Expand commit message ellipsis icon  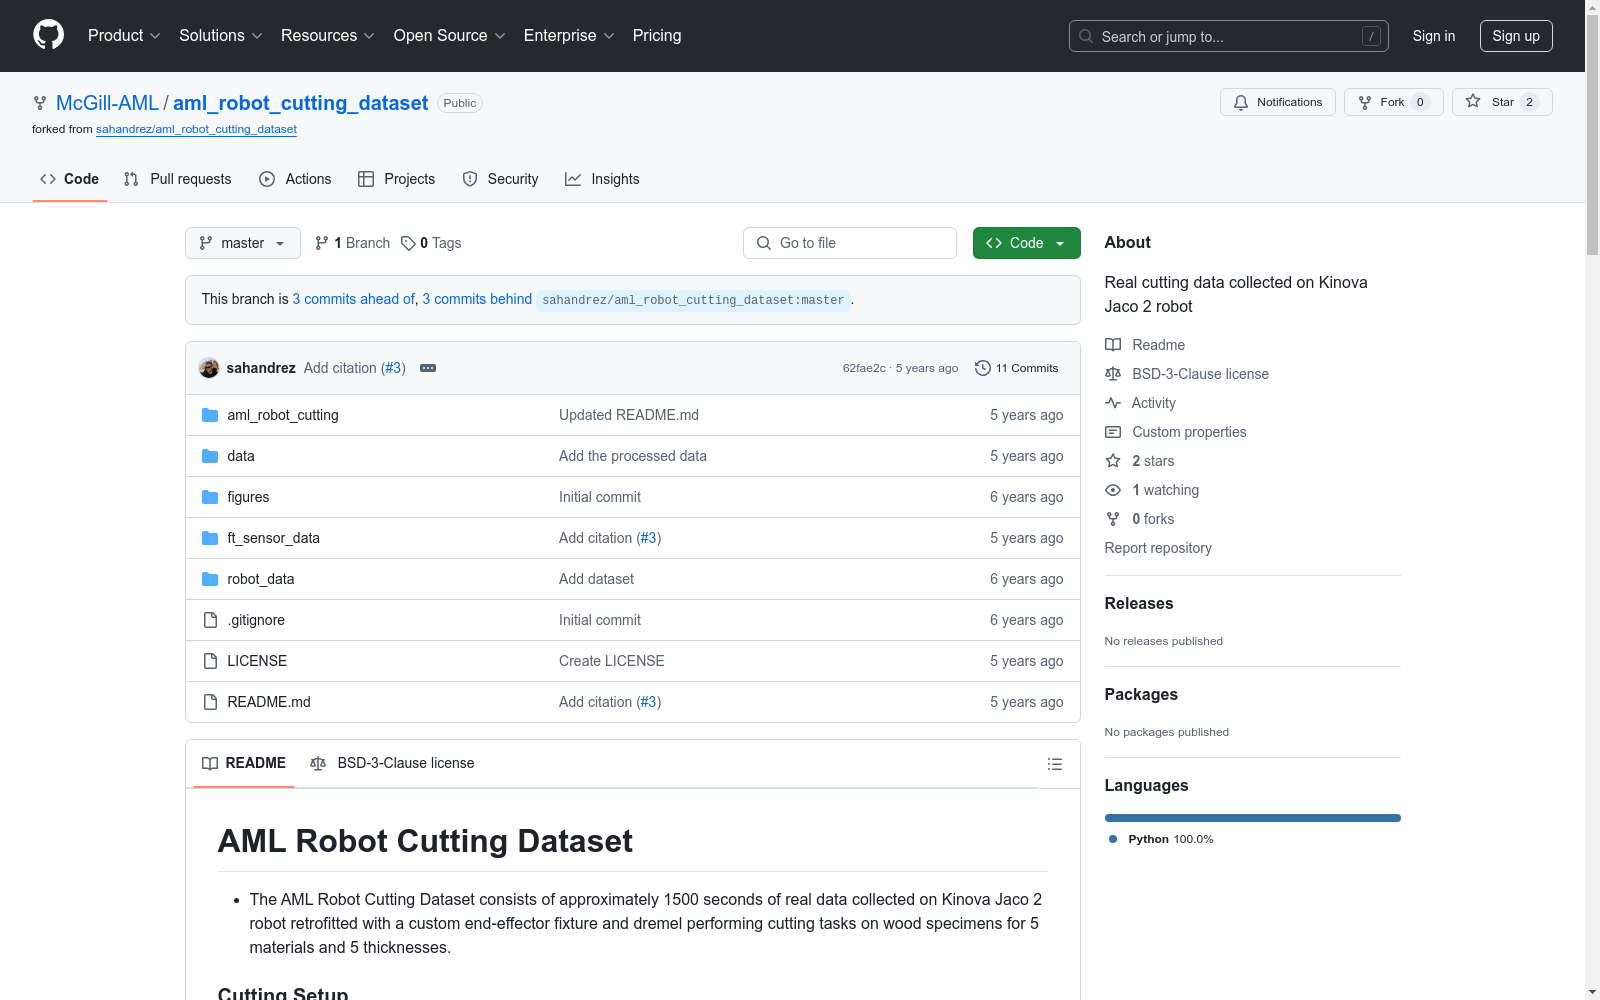point(428,368)
